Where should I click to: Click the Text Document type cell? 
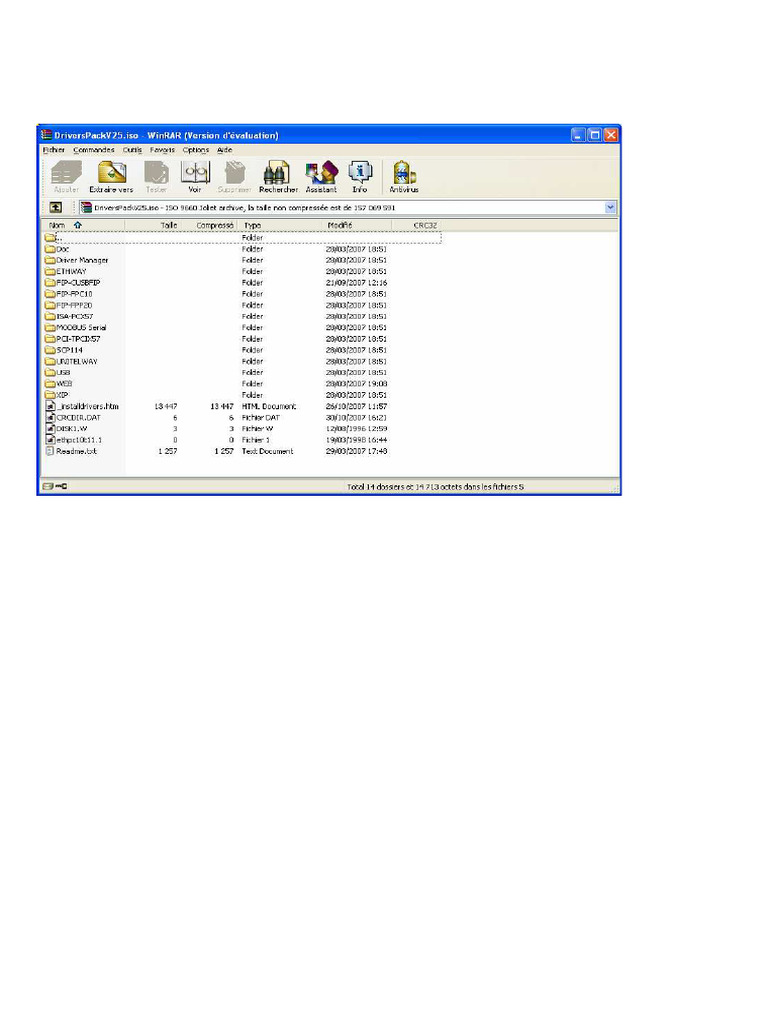(268, 451)
